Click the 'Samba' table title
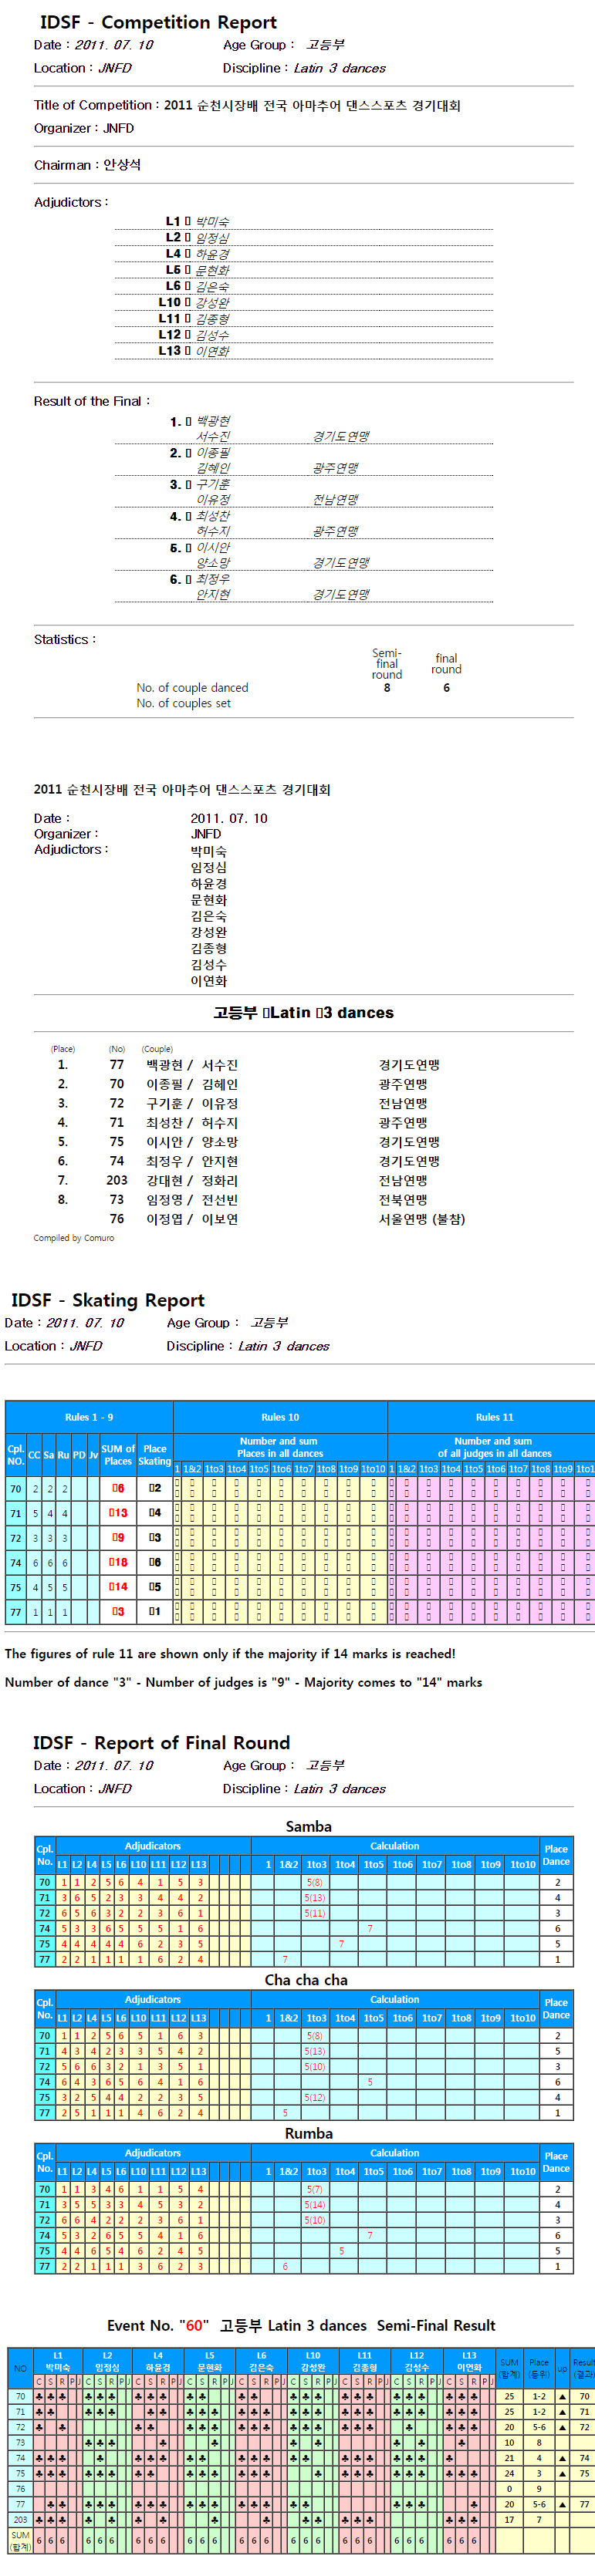Viewport: 595px width, 2576px height. pos(308,1826)
